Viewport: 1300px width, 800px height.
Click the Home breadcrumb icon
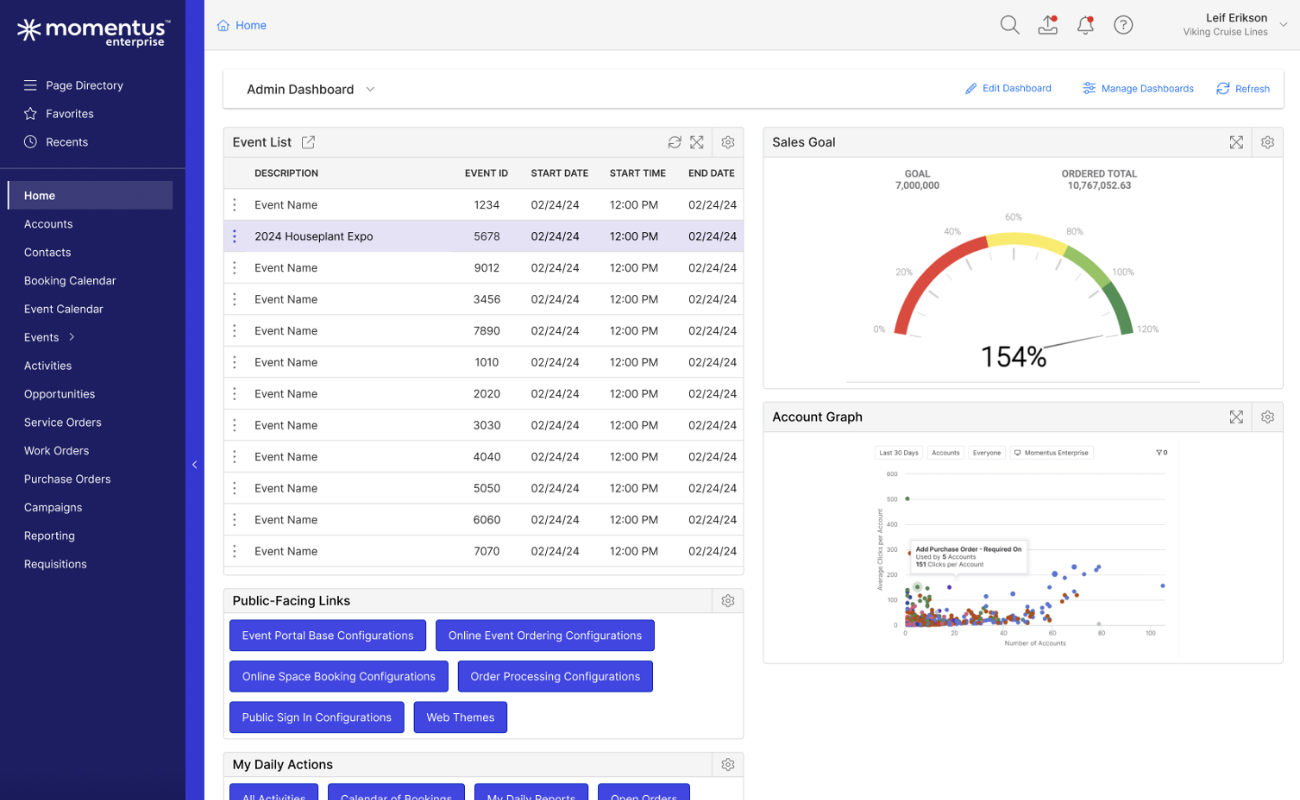coord(223,25)
